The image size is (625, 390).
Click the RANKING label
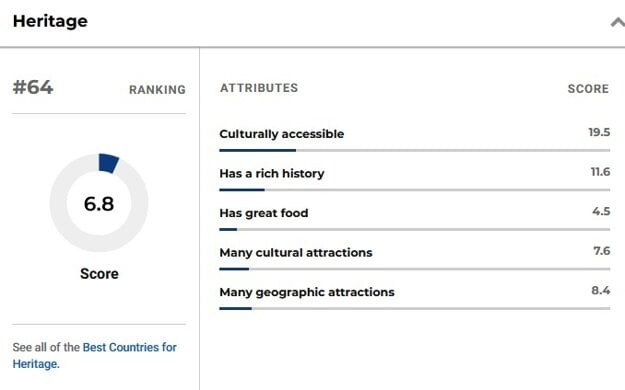pyautogui.click(x=157, y=90)
